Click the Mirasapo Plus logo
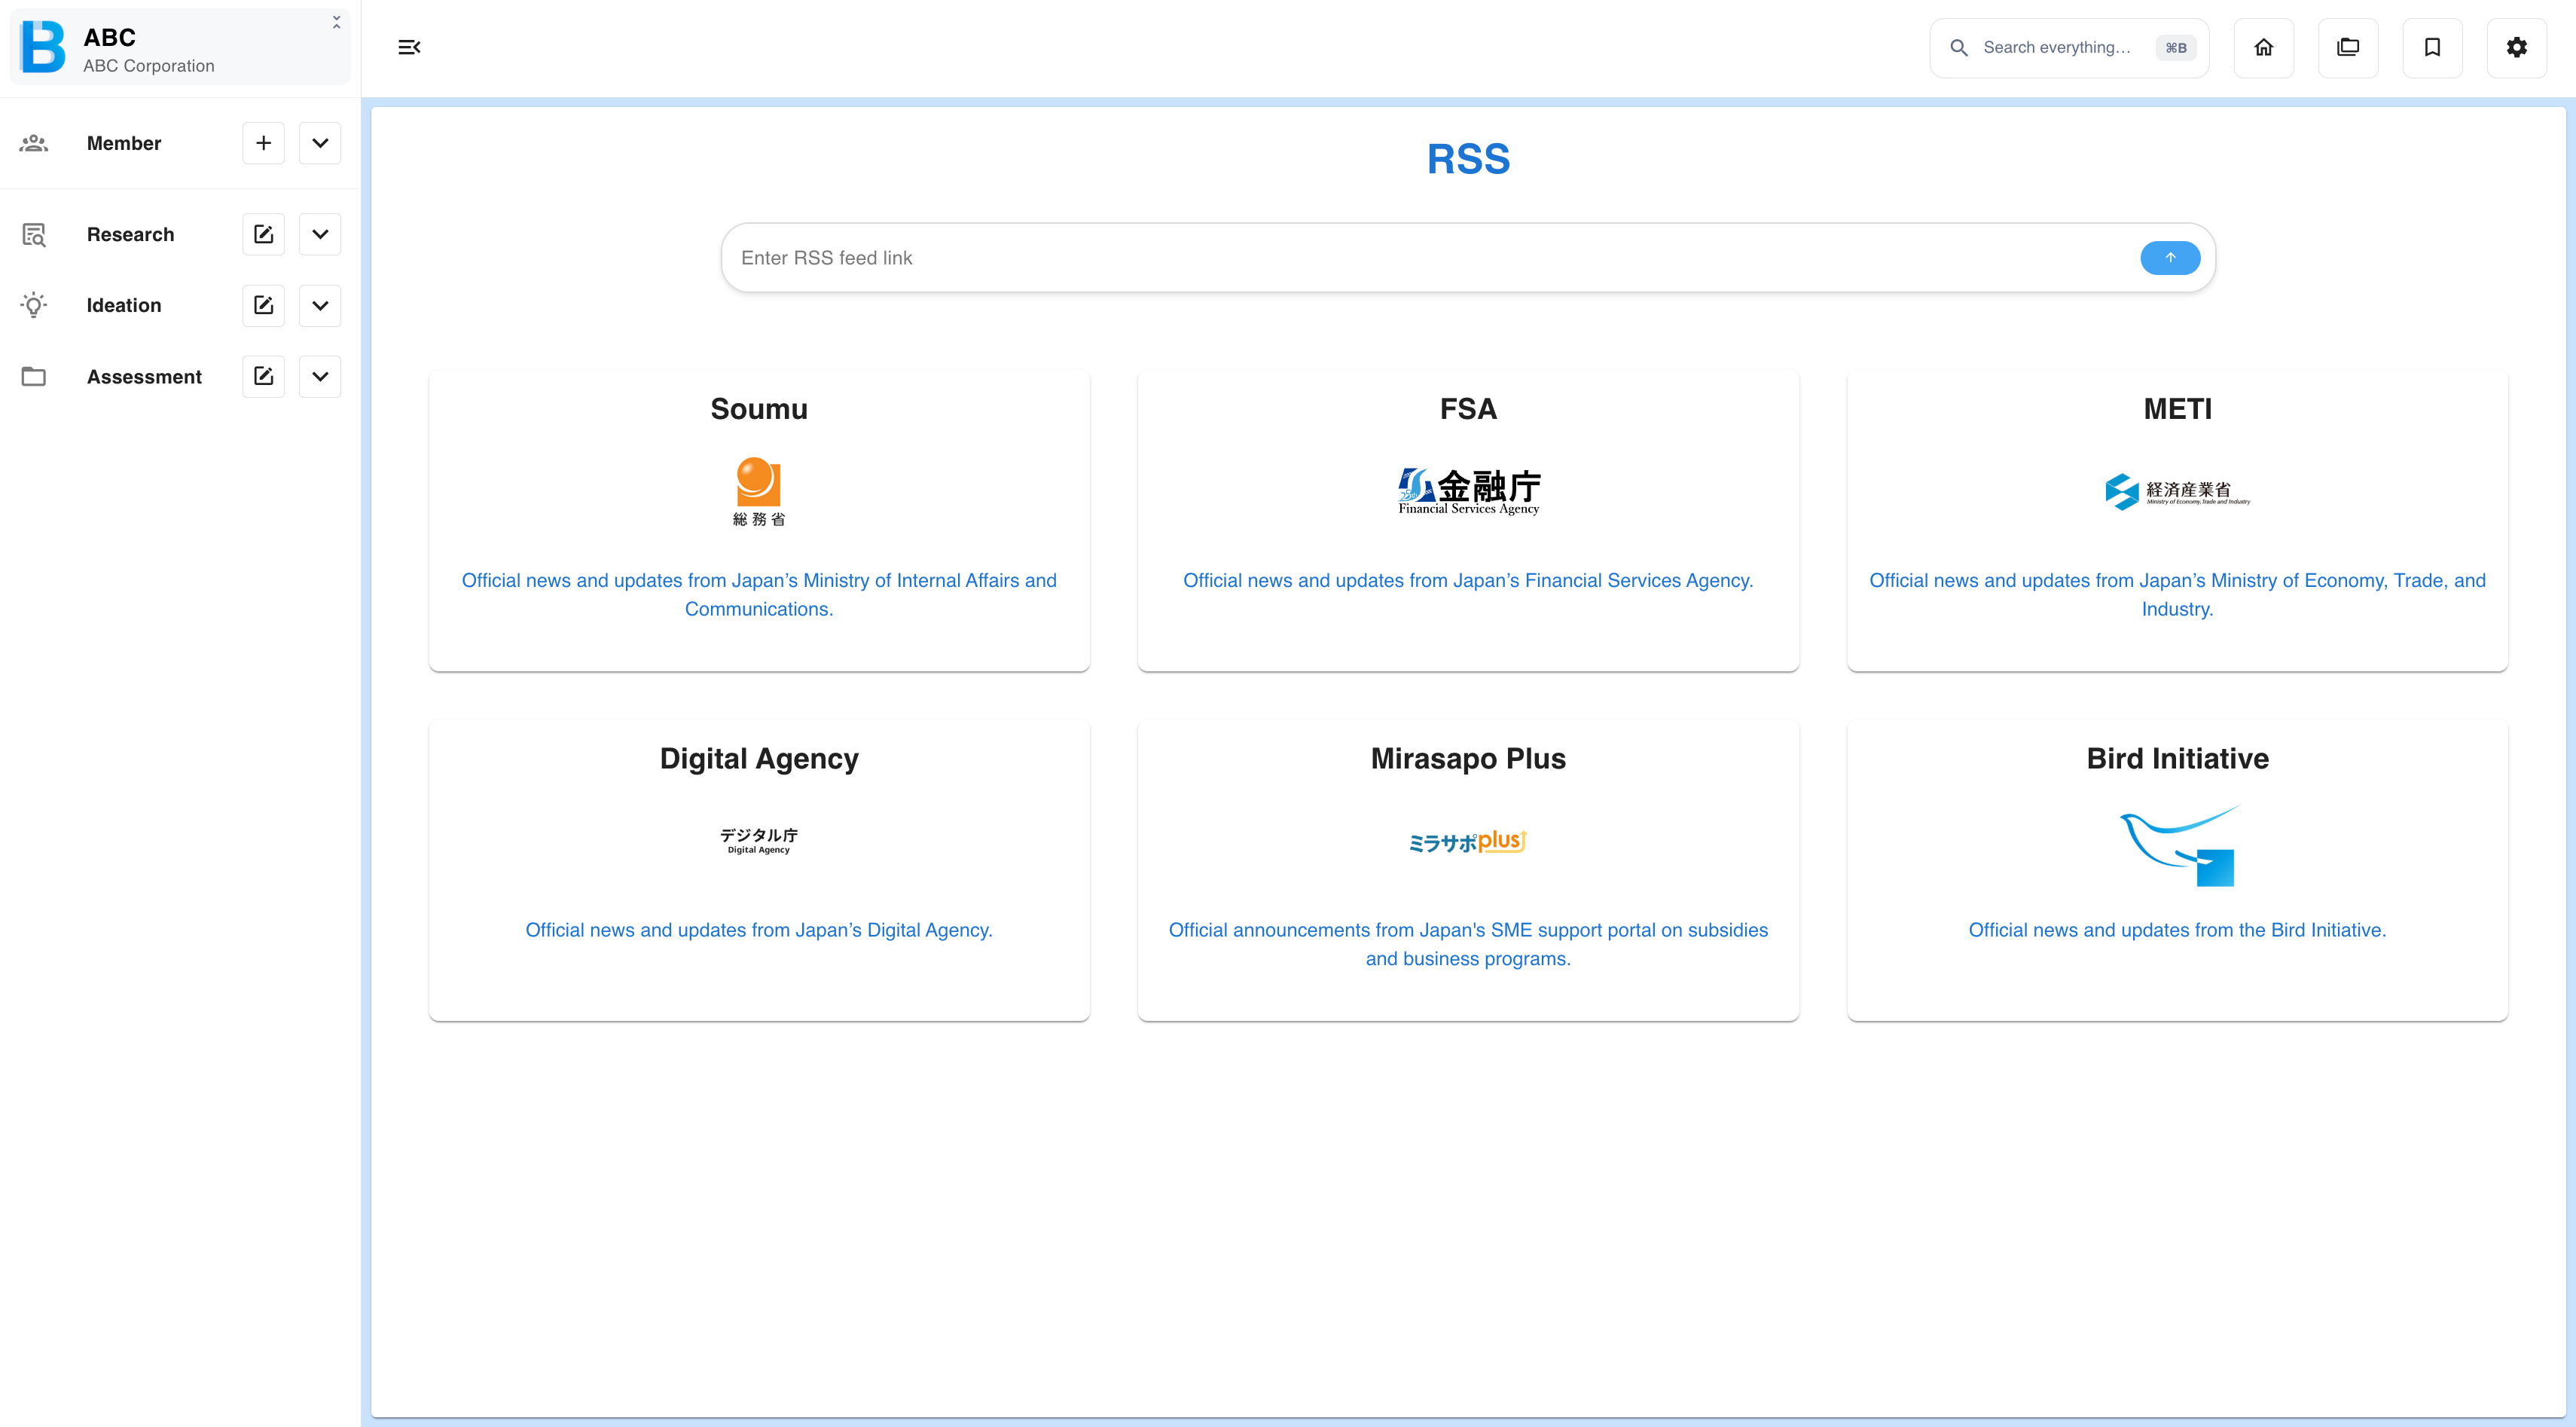The image size is (2576, 1427). [x=1468, y=841]
